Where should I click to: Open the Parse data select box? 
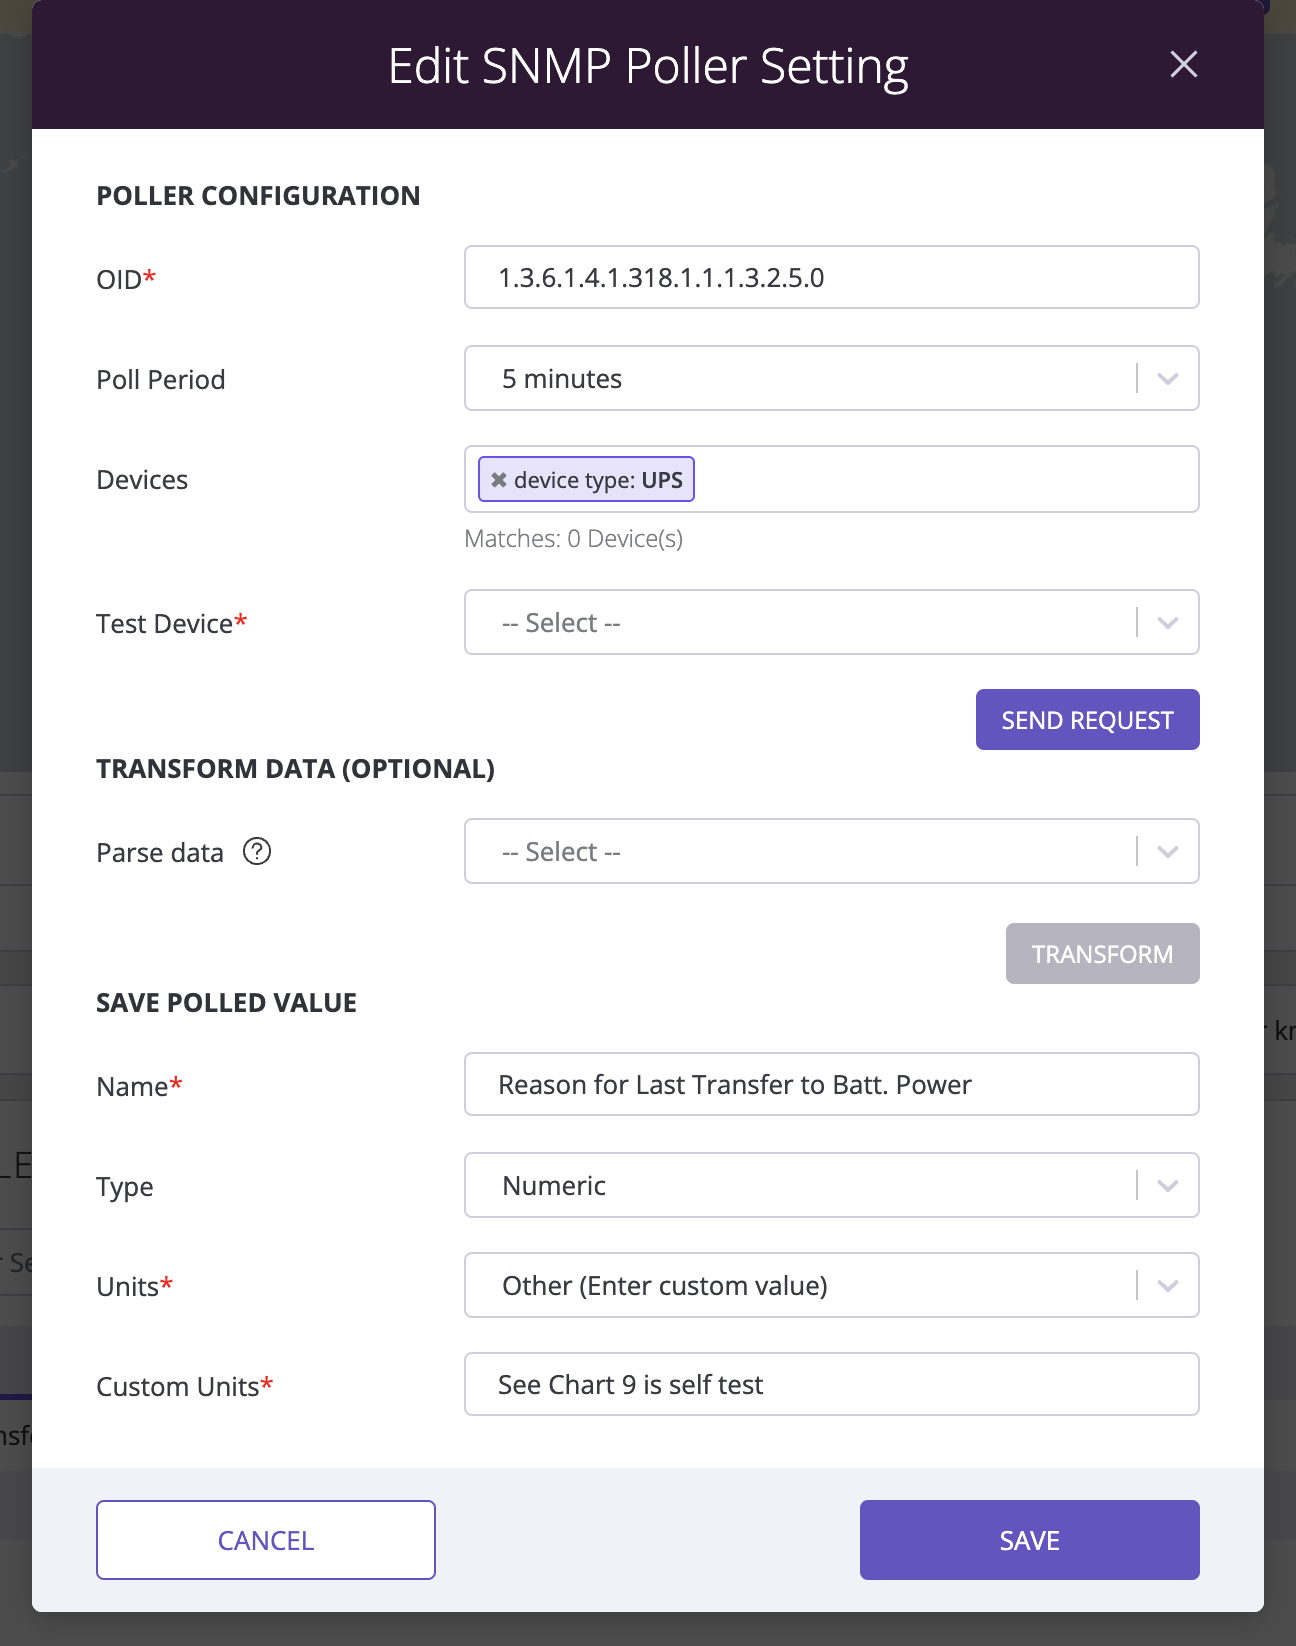(832, 851)
